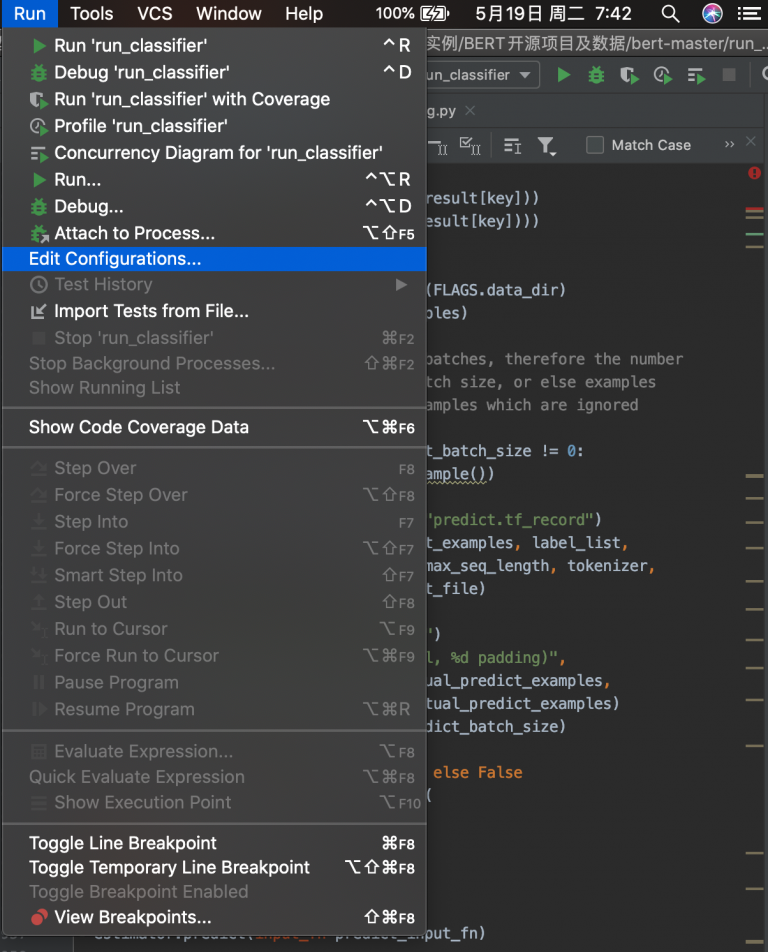This screenshot has height=952, width=768.
Task: Open Siri from the menu bar
Action: pos(712,13)
